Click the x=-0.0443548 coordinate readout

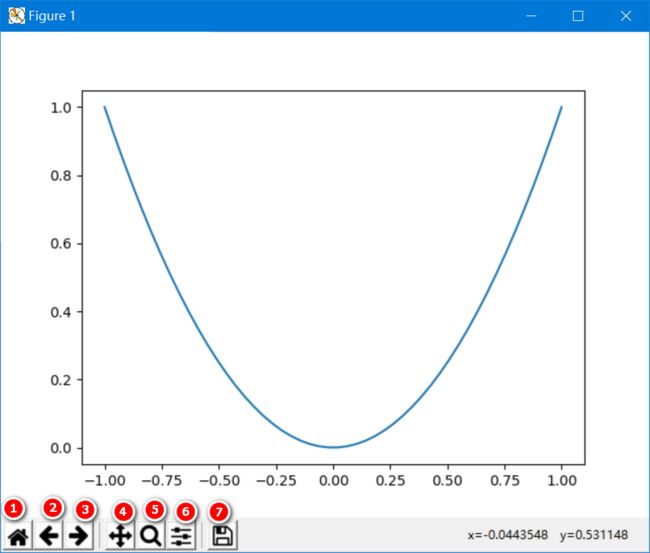point(507,535)
